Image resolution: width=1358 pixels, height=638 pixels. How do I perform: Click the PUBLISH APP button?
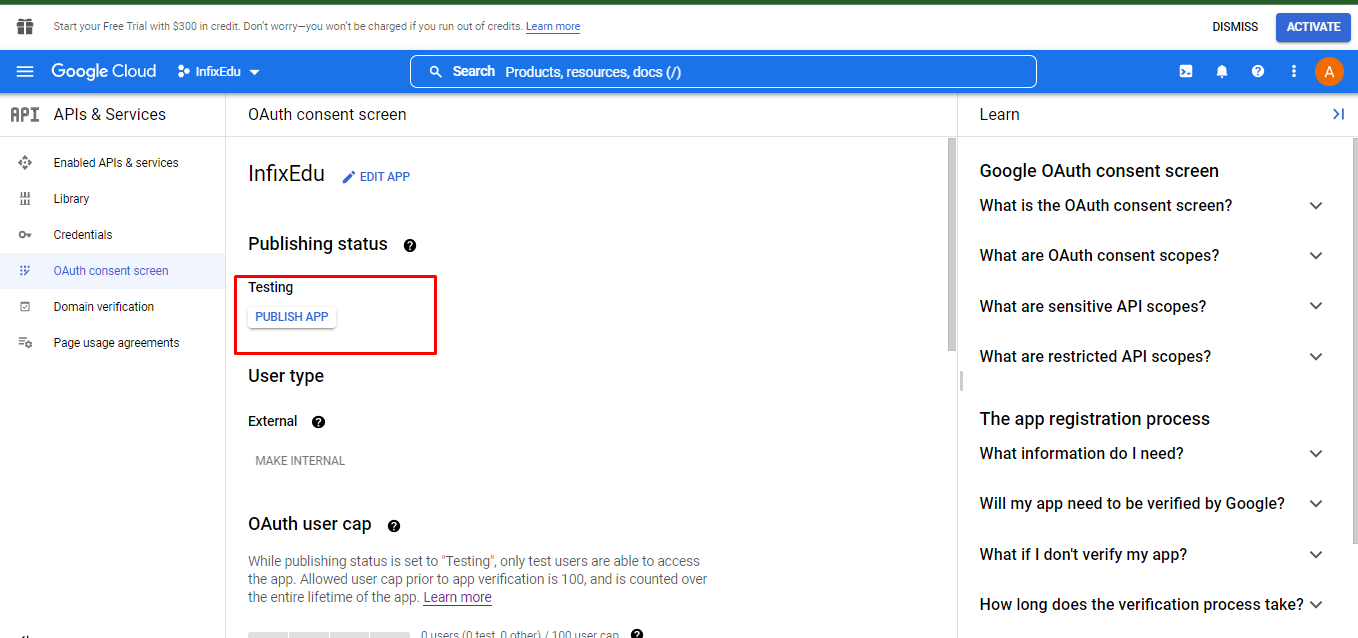tap(292, 317)
